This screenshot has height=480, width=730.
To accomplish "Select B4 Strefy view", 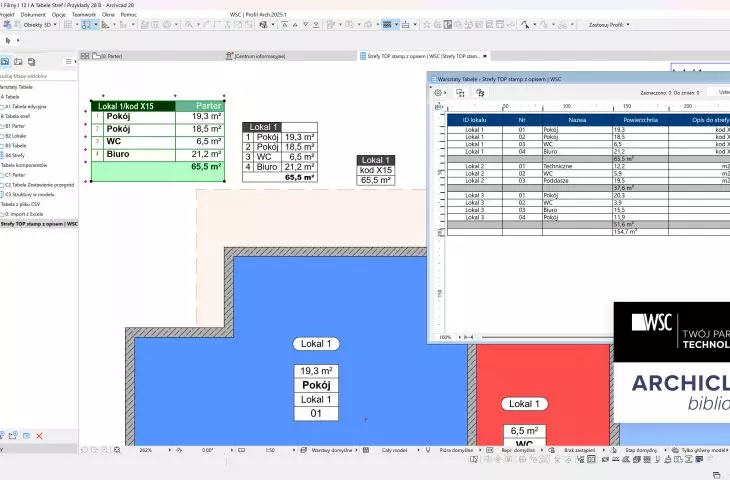I will (x=15, y=155).
